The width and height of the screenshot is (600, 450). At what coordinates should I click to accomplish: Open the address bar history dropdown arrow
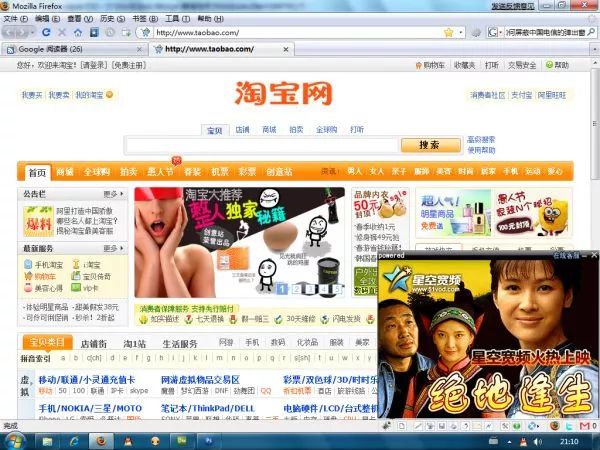pyautogui.click(x=461, y=33)
